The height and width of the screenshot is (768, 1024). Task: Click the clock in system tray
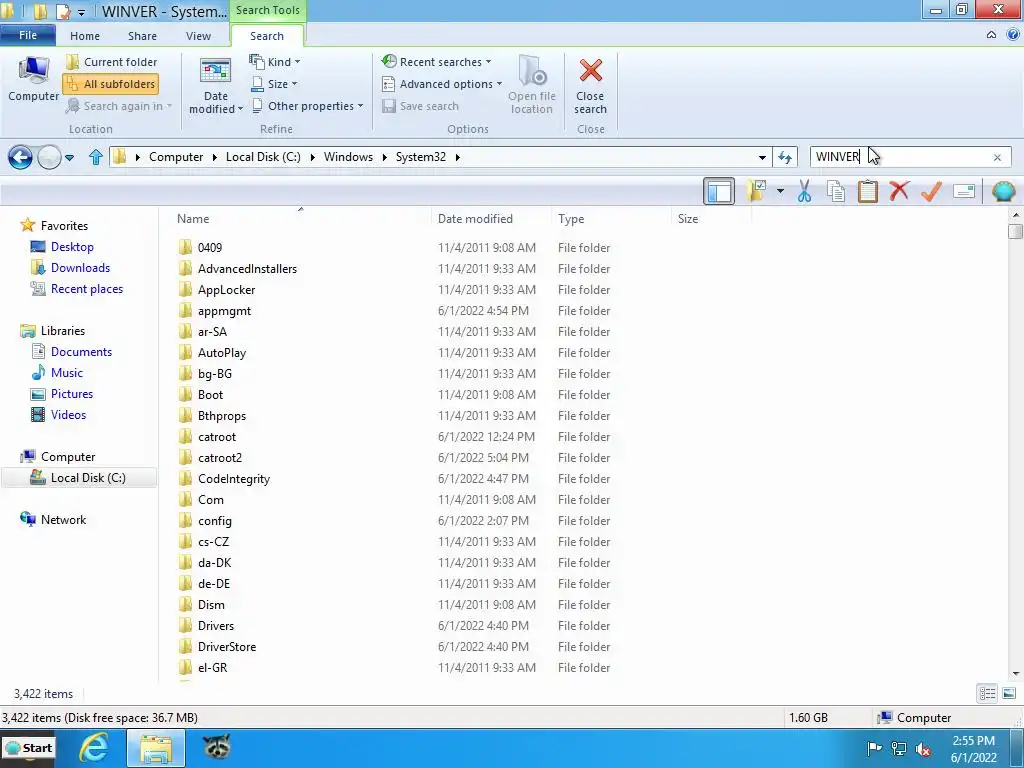click(974, 749)
